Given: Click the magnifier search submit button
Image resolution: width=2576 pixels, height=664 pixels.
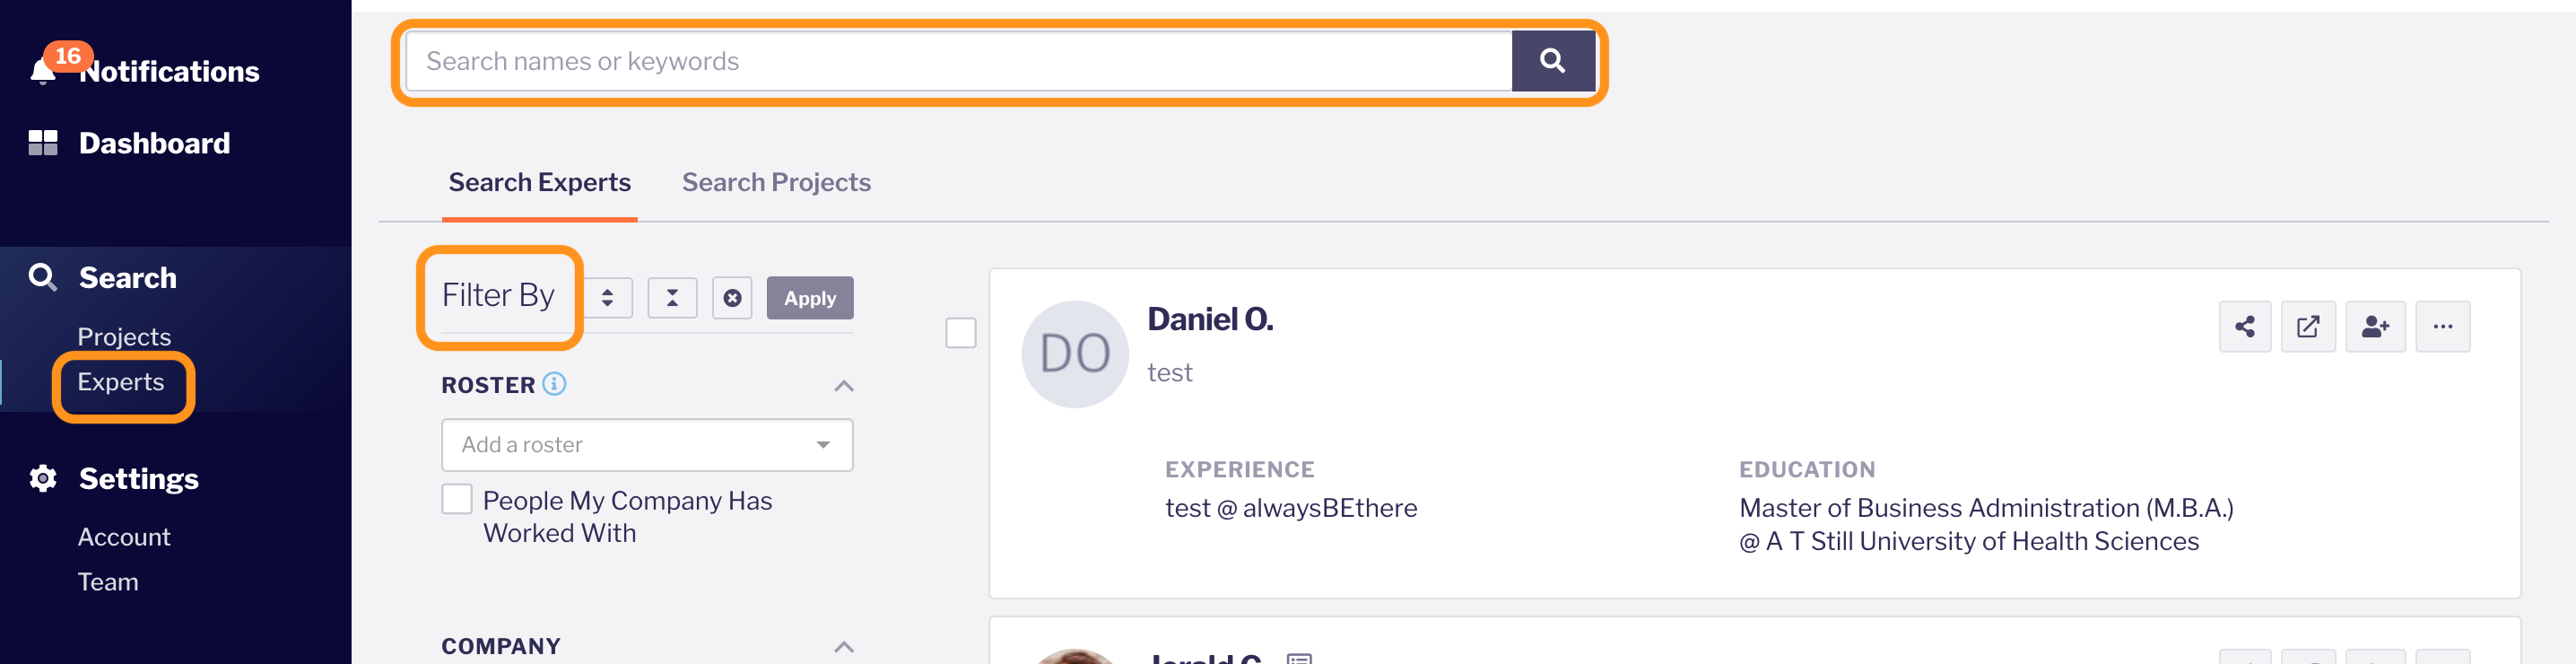Looking at the screenshot, I should click(x=1552, y=61).
